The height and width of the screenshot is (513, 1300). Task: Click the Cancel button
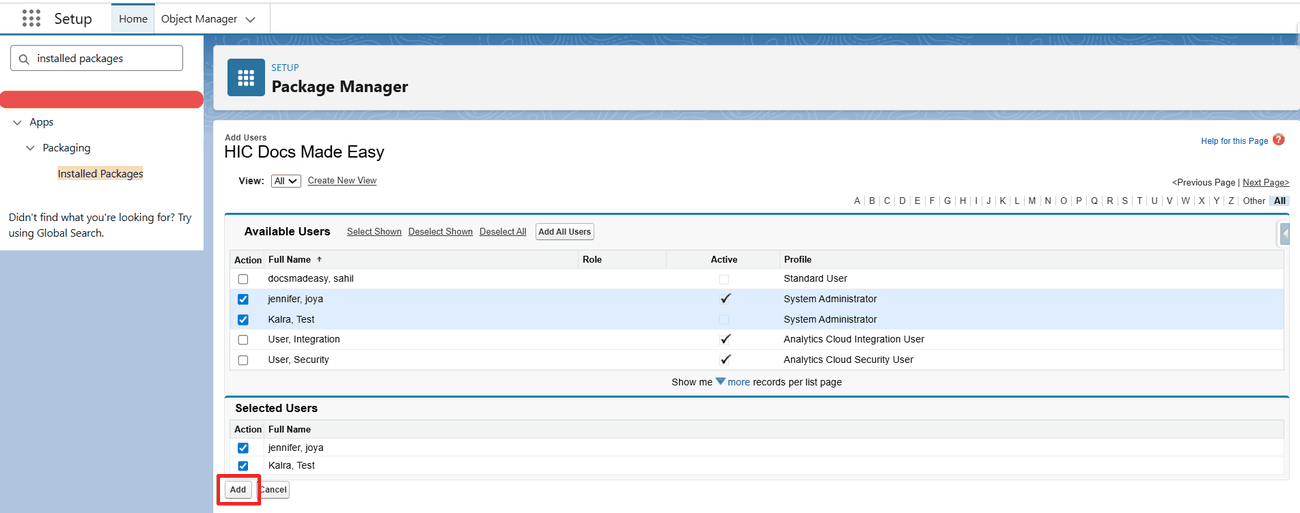coord(273,490)
